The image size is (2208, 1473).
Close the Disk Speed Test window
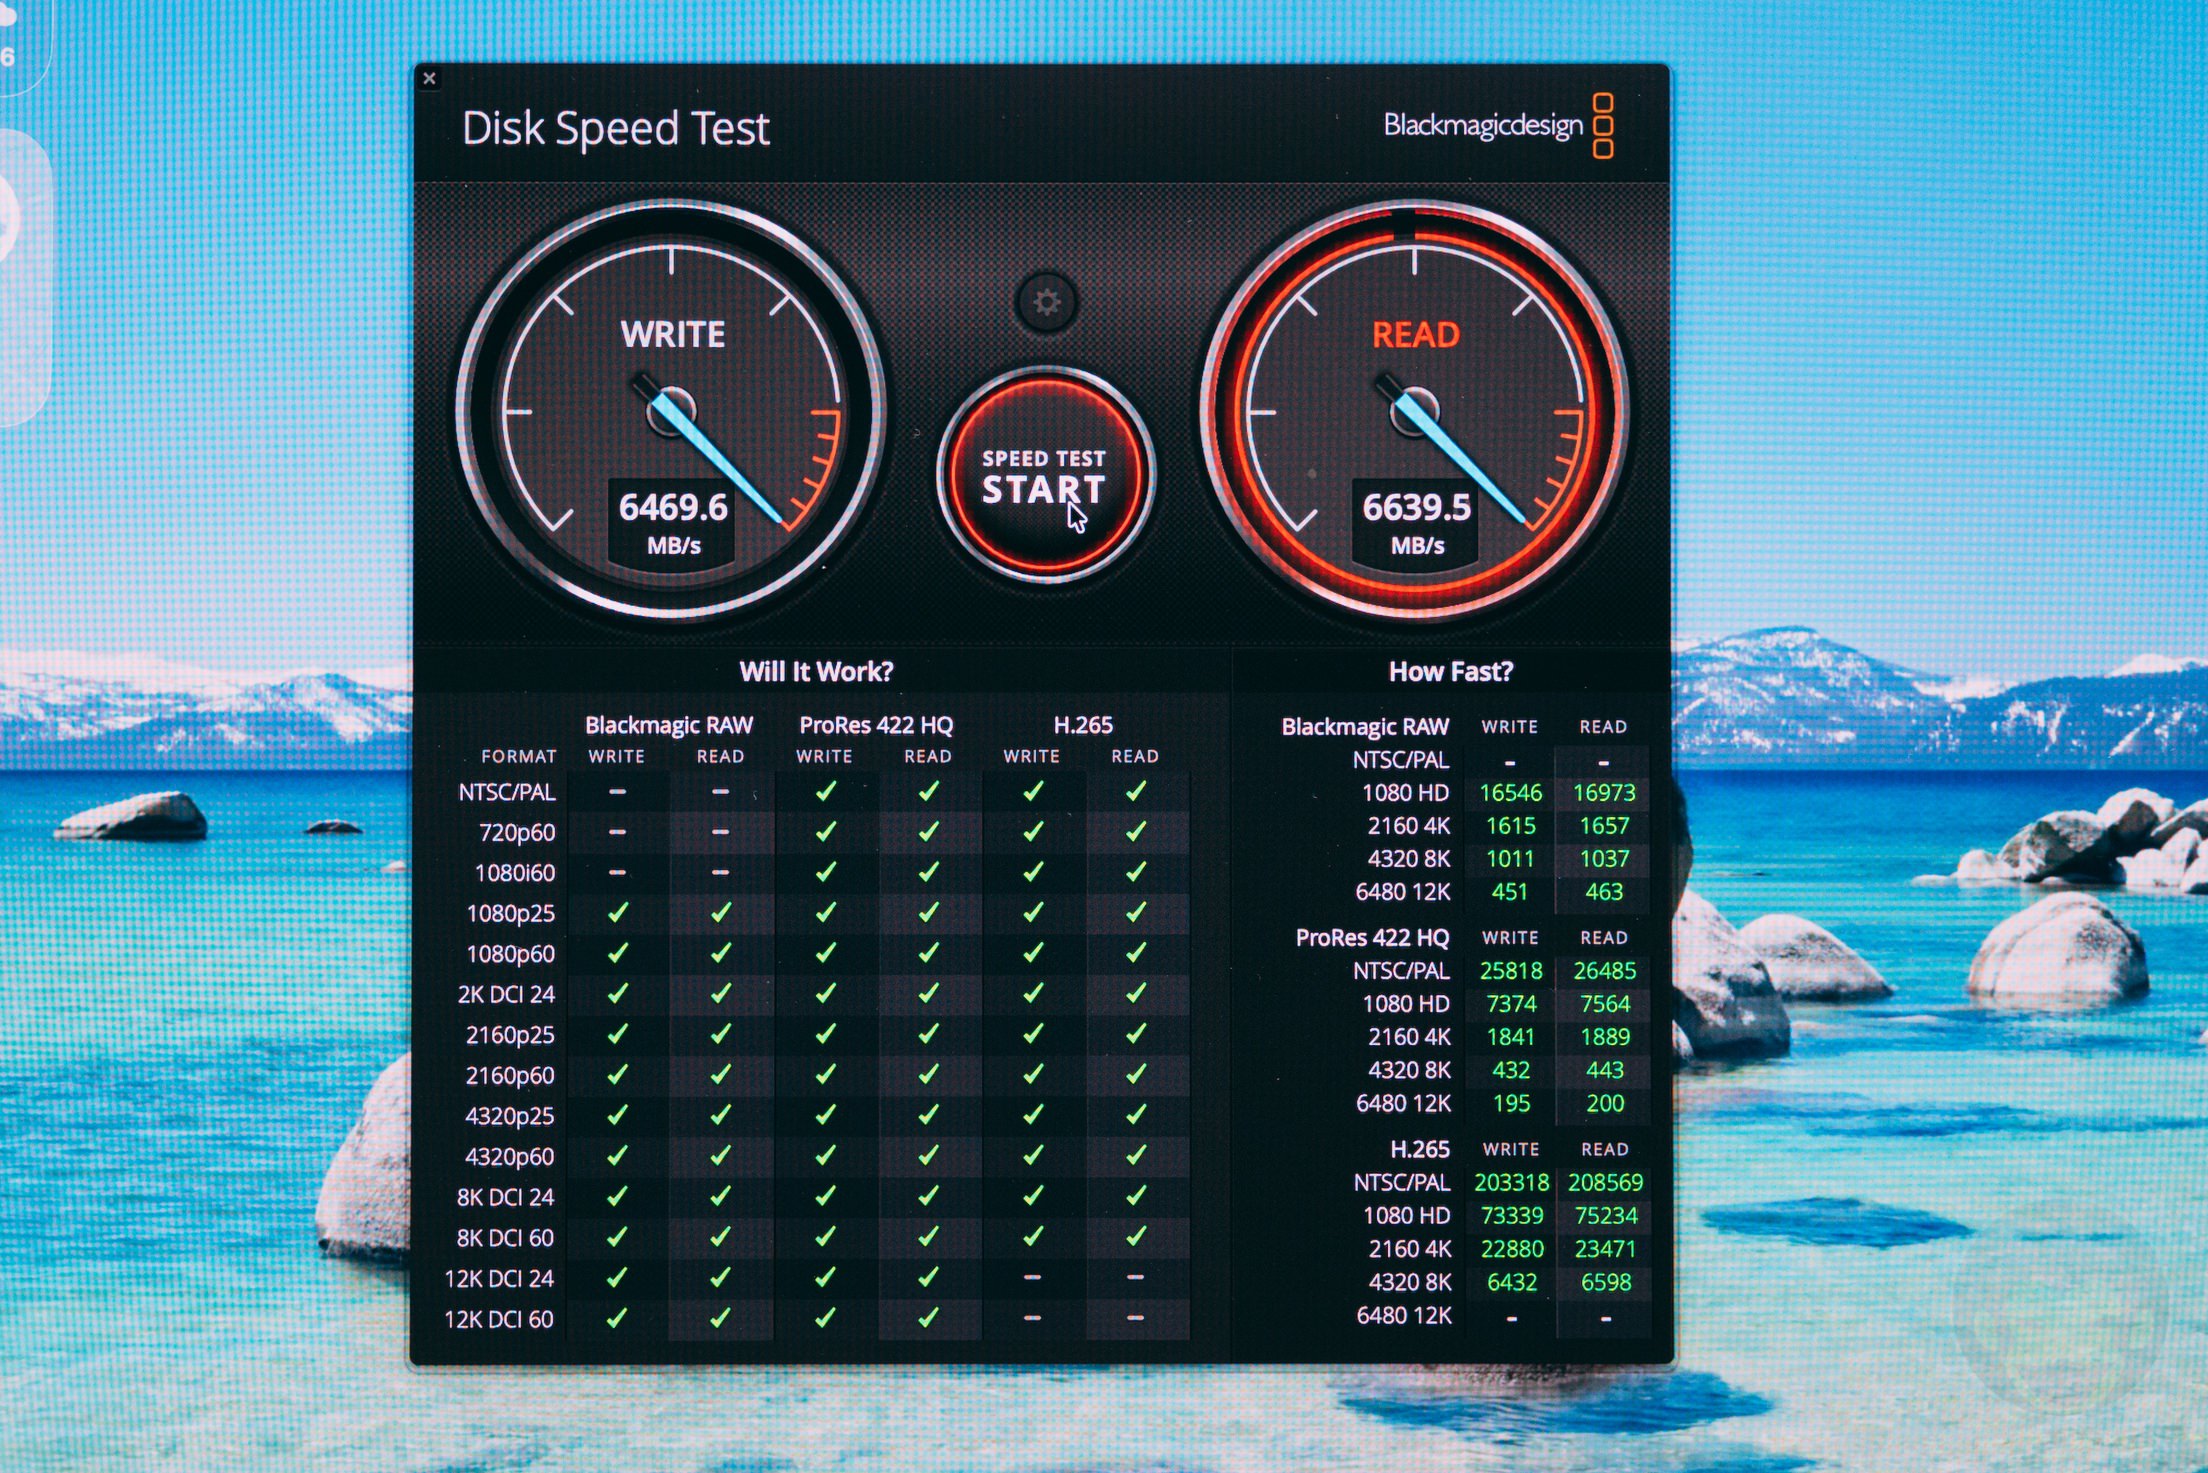430,78
